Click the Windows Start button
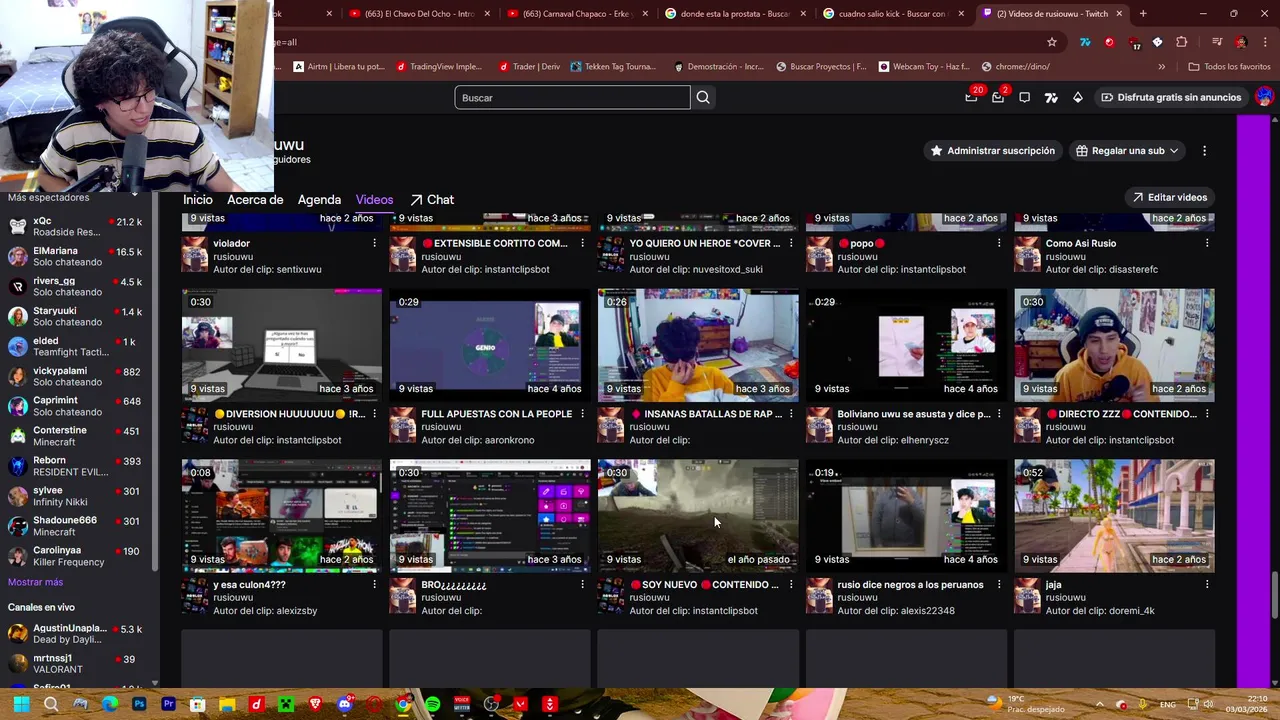The image size is (1280, 720). (x=21, y=704)
